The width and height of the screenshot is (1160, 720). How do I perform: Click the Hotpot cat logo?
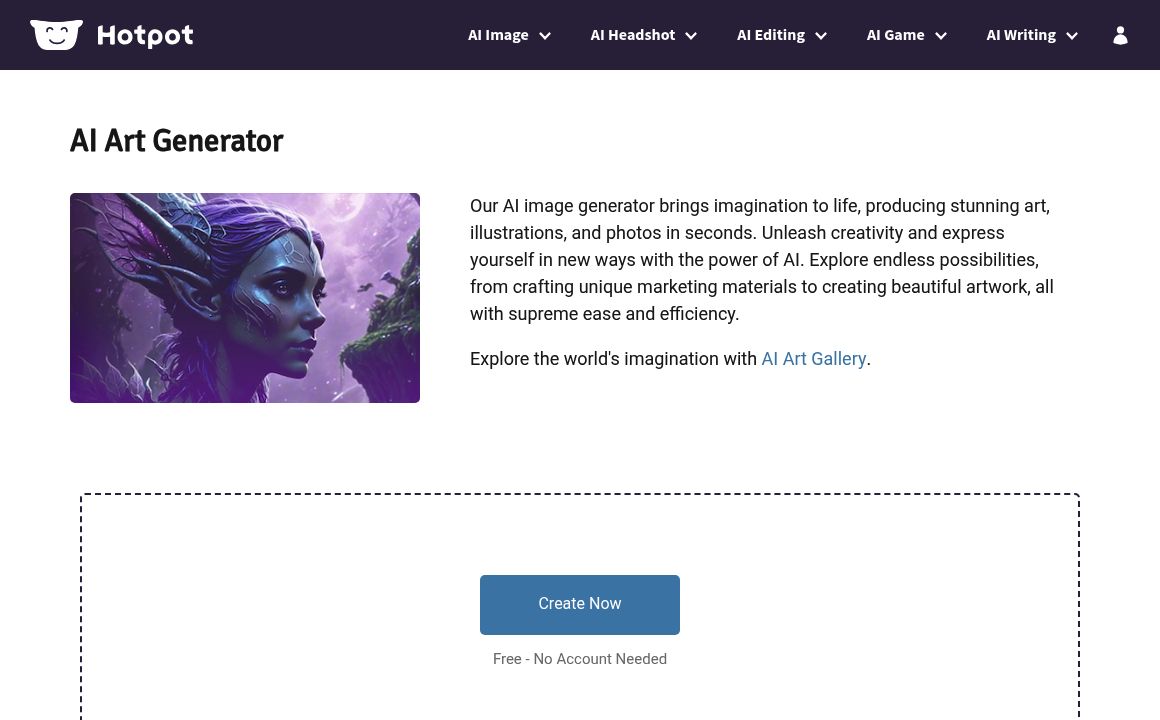[x=56, y=34]
